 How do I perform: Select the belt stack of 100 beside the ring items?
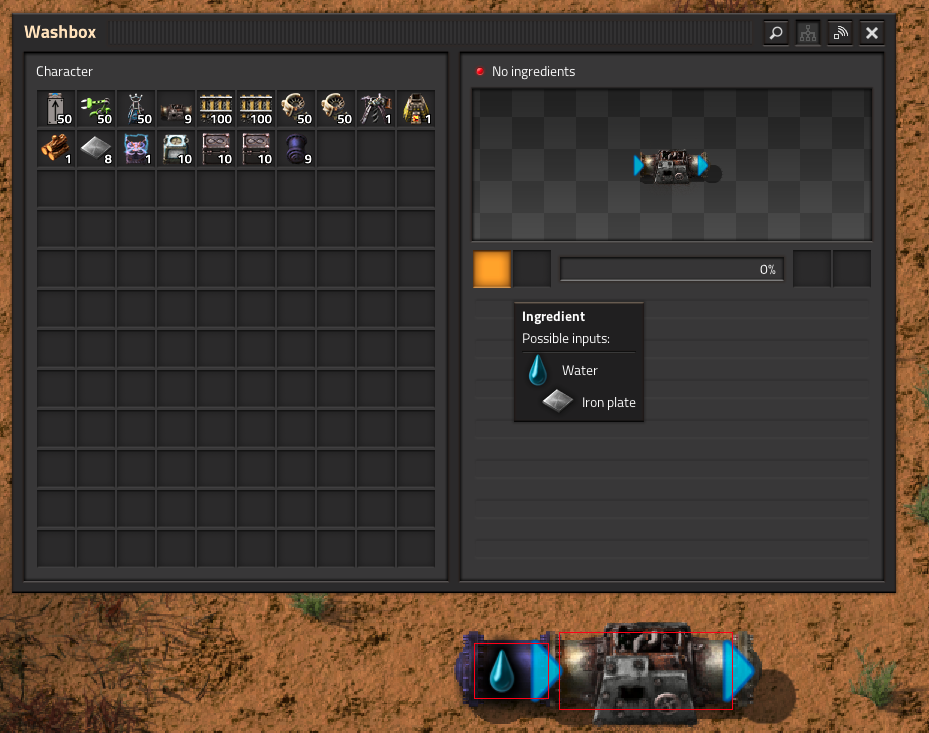click(x=256, y=109)
